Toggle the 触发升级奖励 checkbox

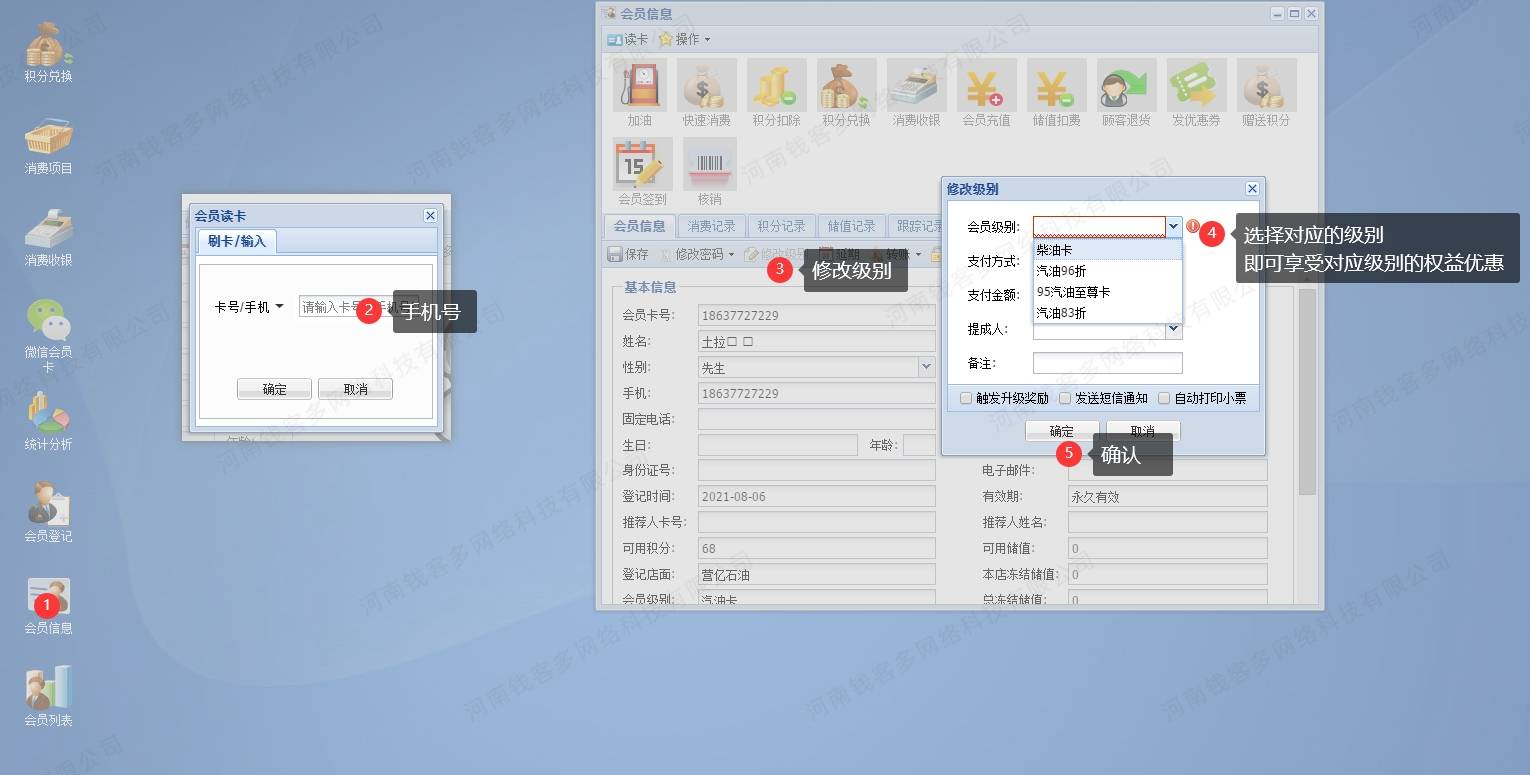pyautogui.click(x=966, y=398)
